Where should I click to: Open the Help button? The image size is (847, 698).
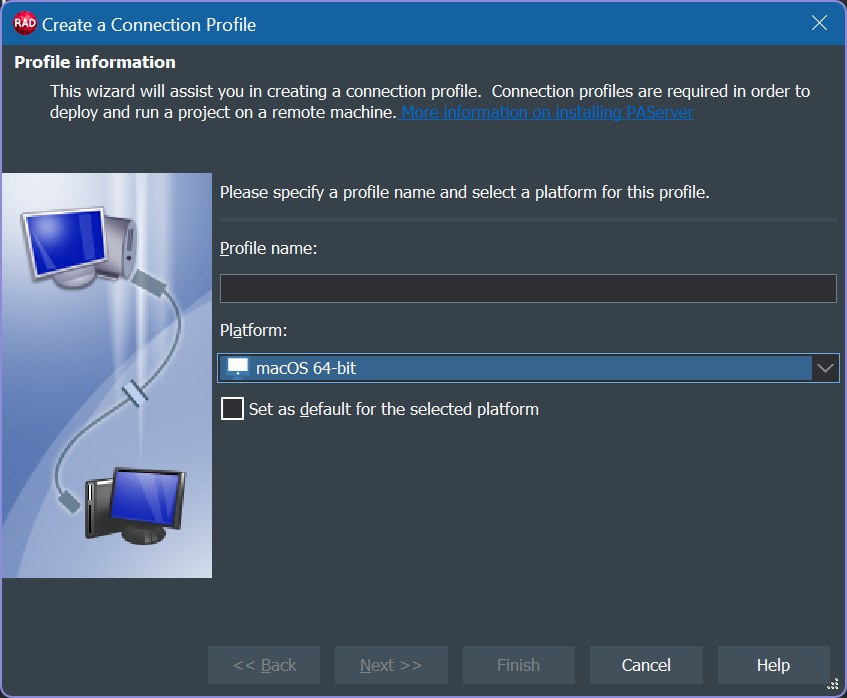tap(774, 665)
